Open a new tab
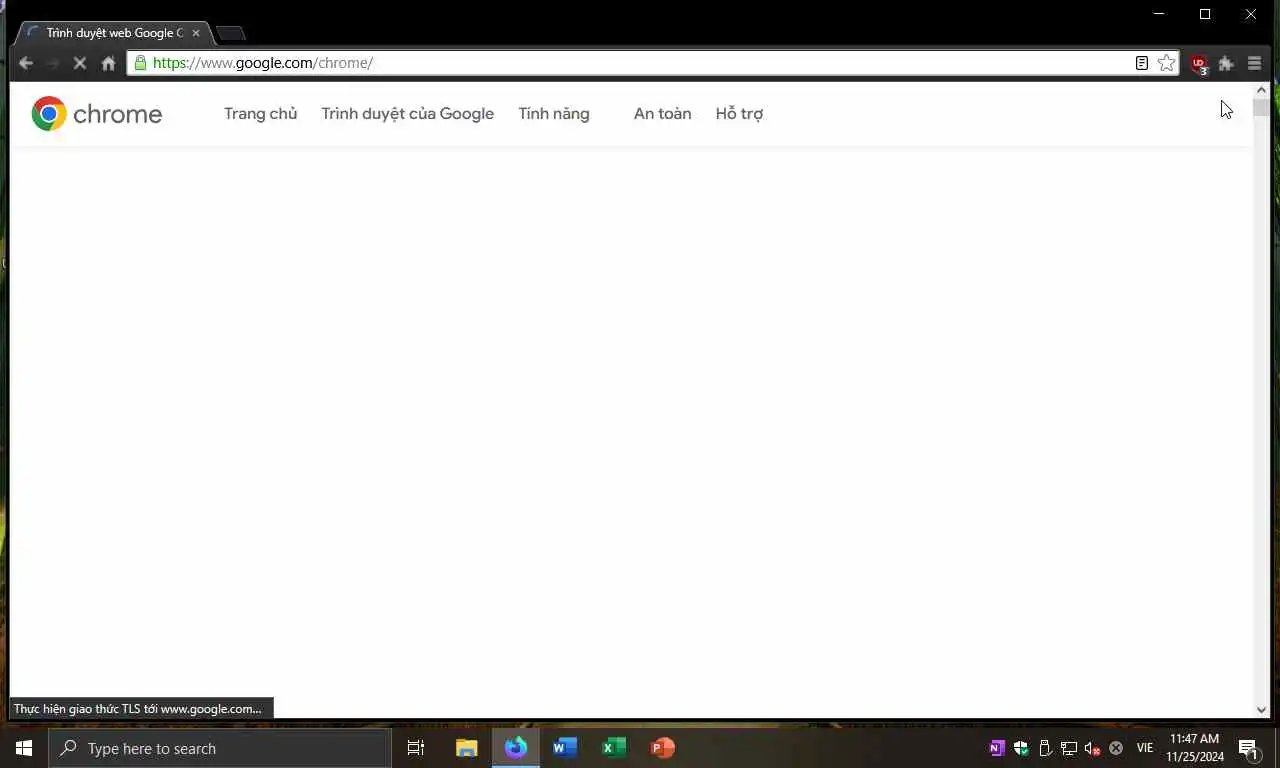 [231, 33]
